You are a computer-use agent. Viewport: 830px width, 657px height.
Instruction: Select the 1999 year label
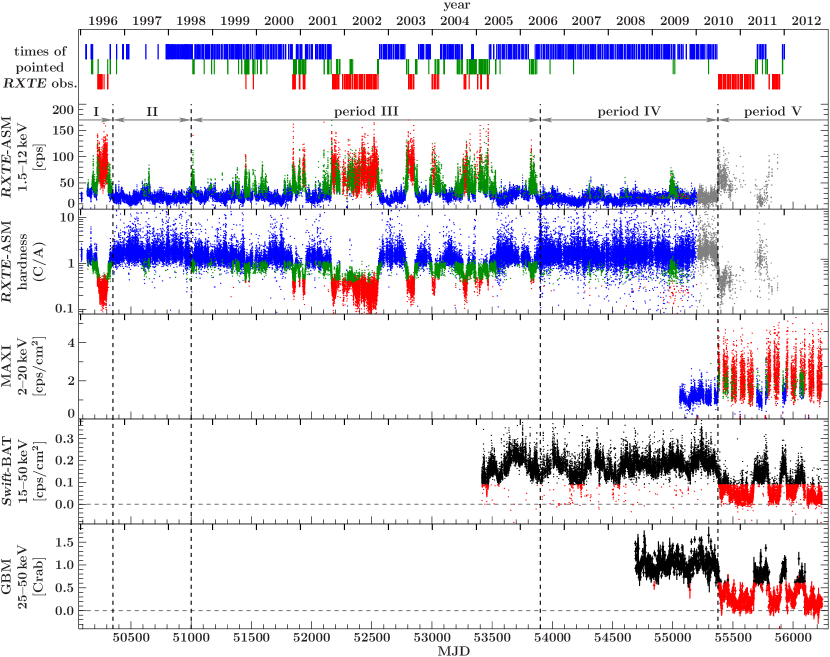click(234, 21)
